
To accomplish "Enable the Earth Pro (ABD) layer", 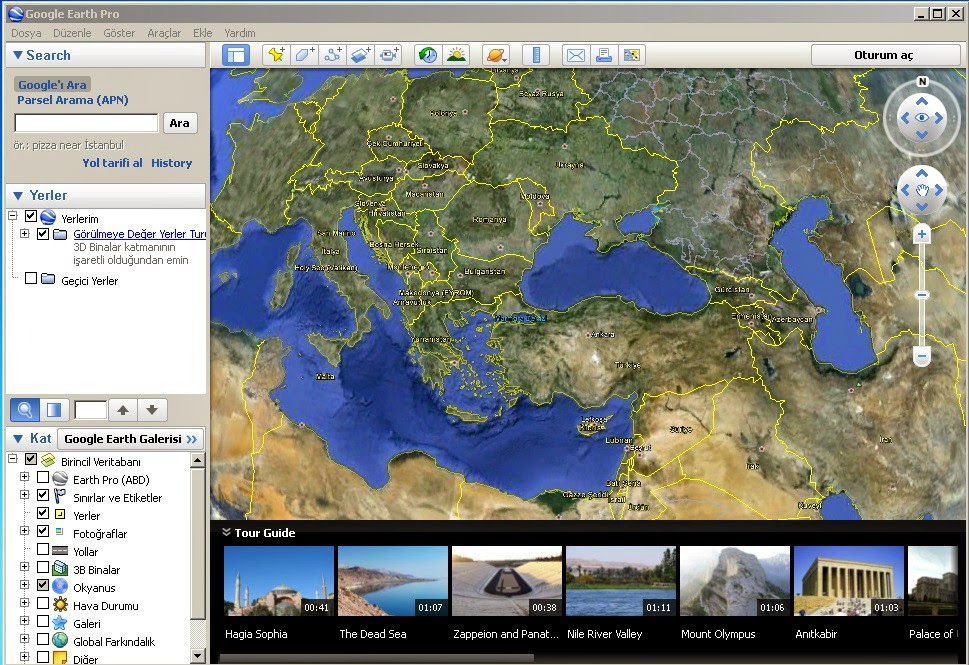I will (43, 477).
